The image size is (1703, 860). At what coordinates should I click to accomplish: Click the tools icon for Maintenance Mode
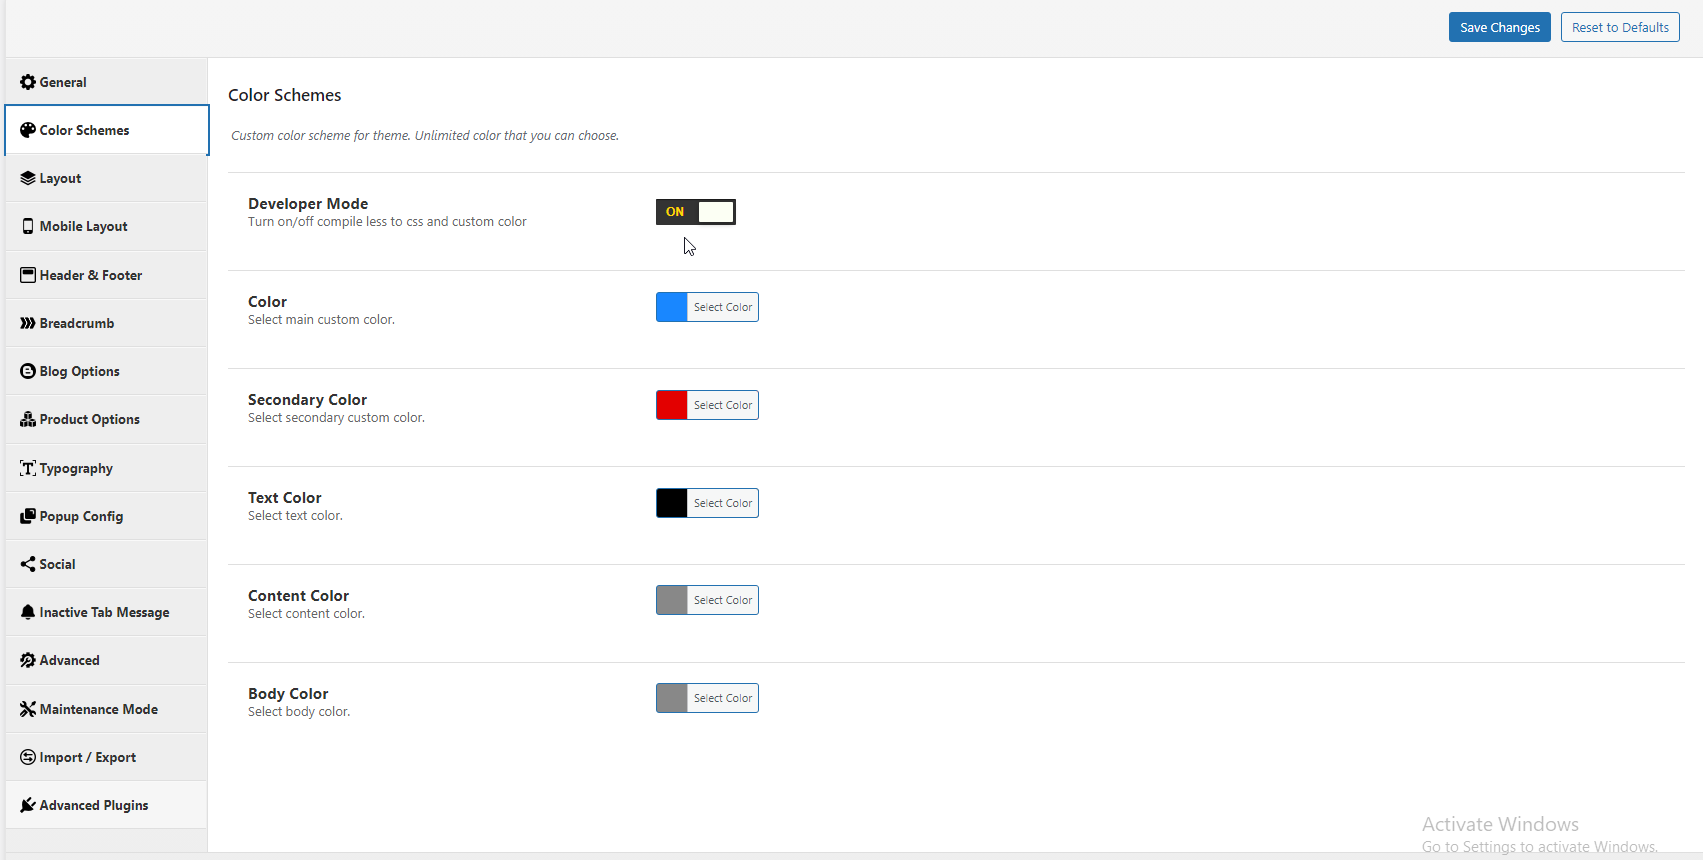tap(28, 709)
